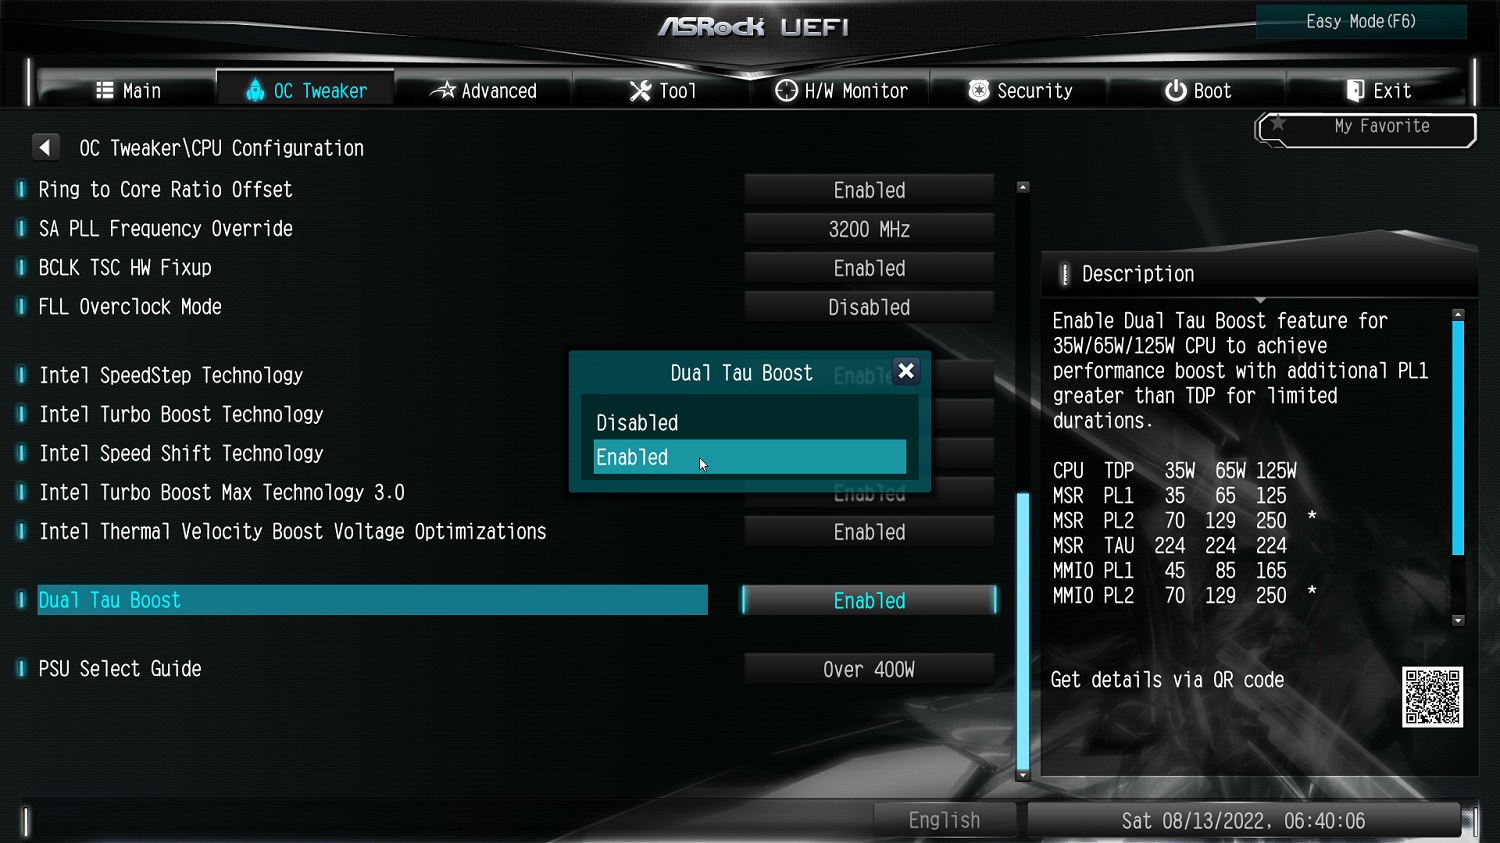Click the Boot power icon
Viewport: 1500px width, 843px height.
tap(1175, 91)
